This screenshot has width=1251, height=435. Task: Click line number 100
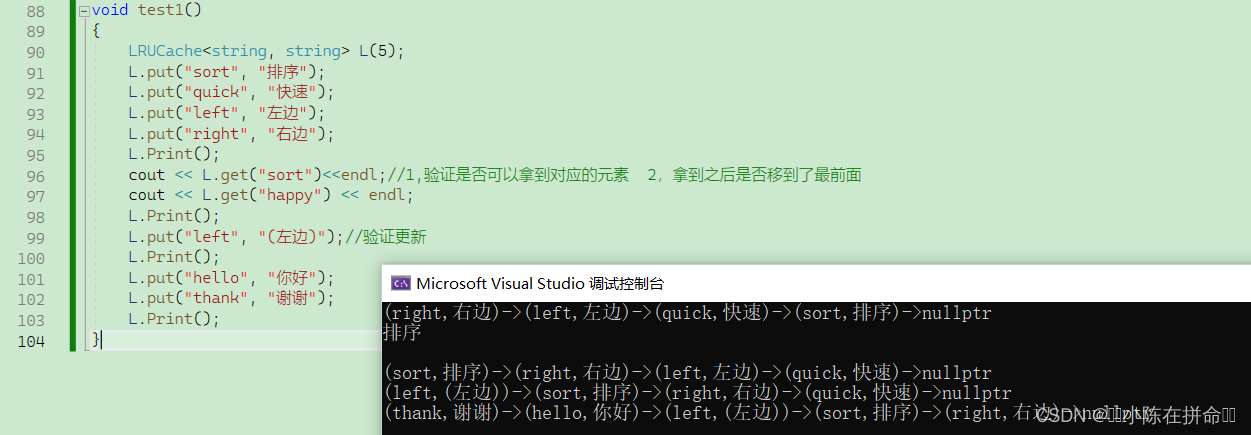(30, 257)
